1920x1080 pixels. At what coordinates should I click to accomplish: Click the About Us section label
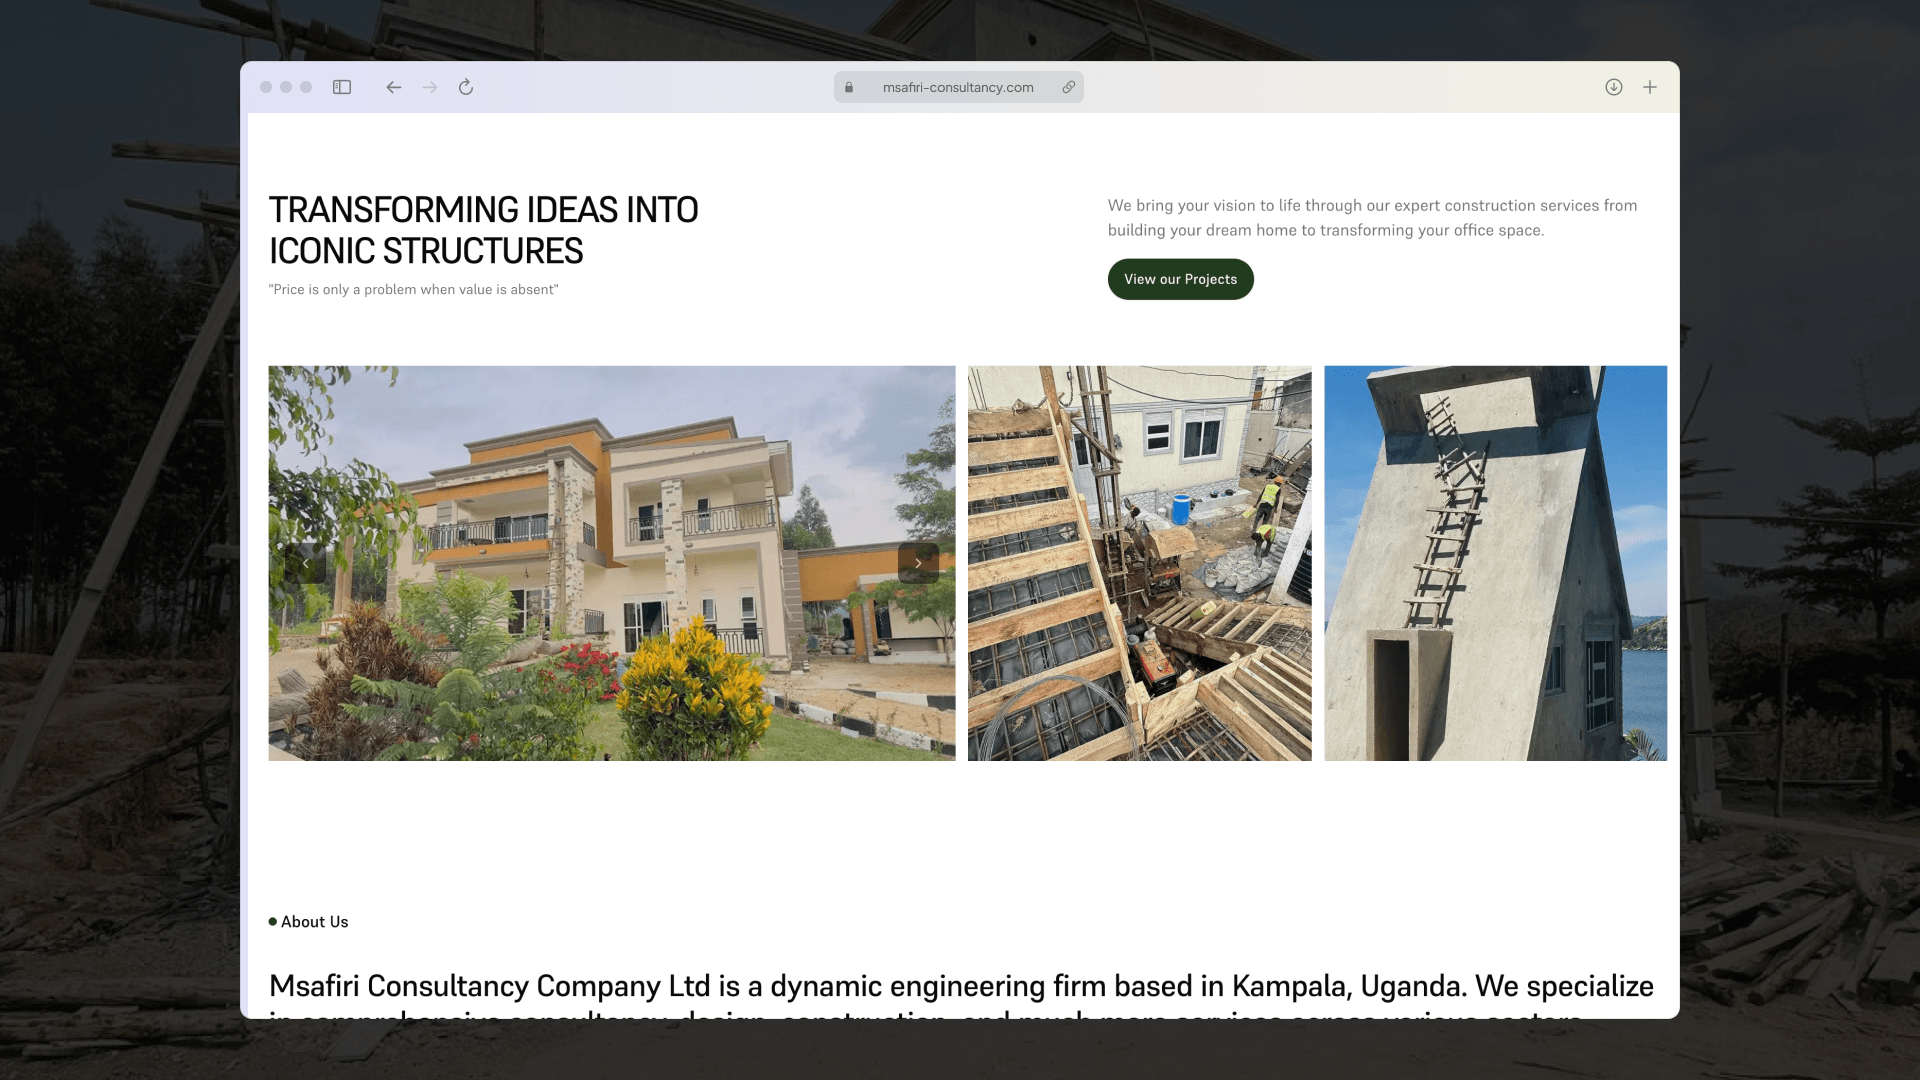click(x=314, y=922)
